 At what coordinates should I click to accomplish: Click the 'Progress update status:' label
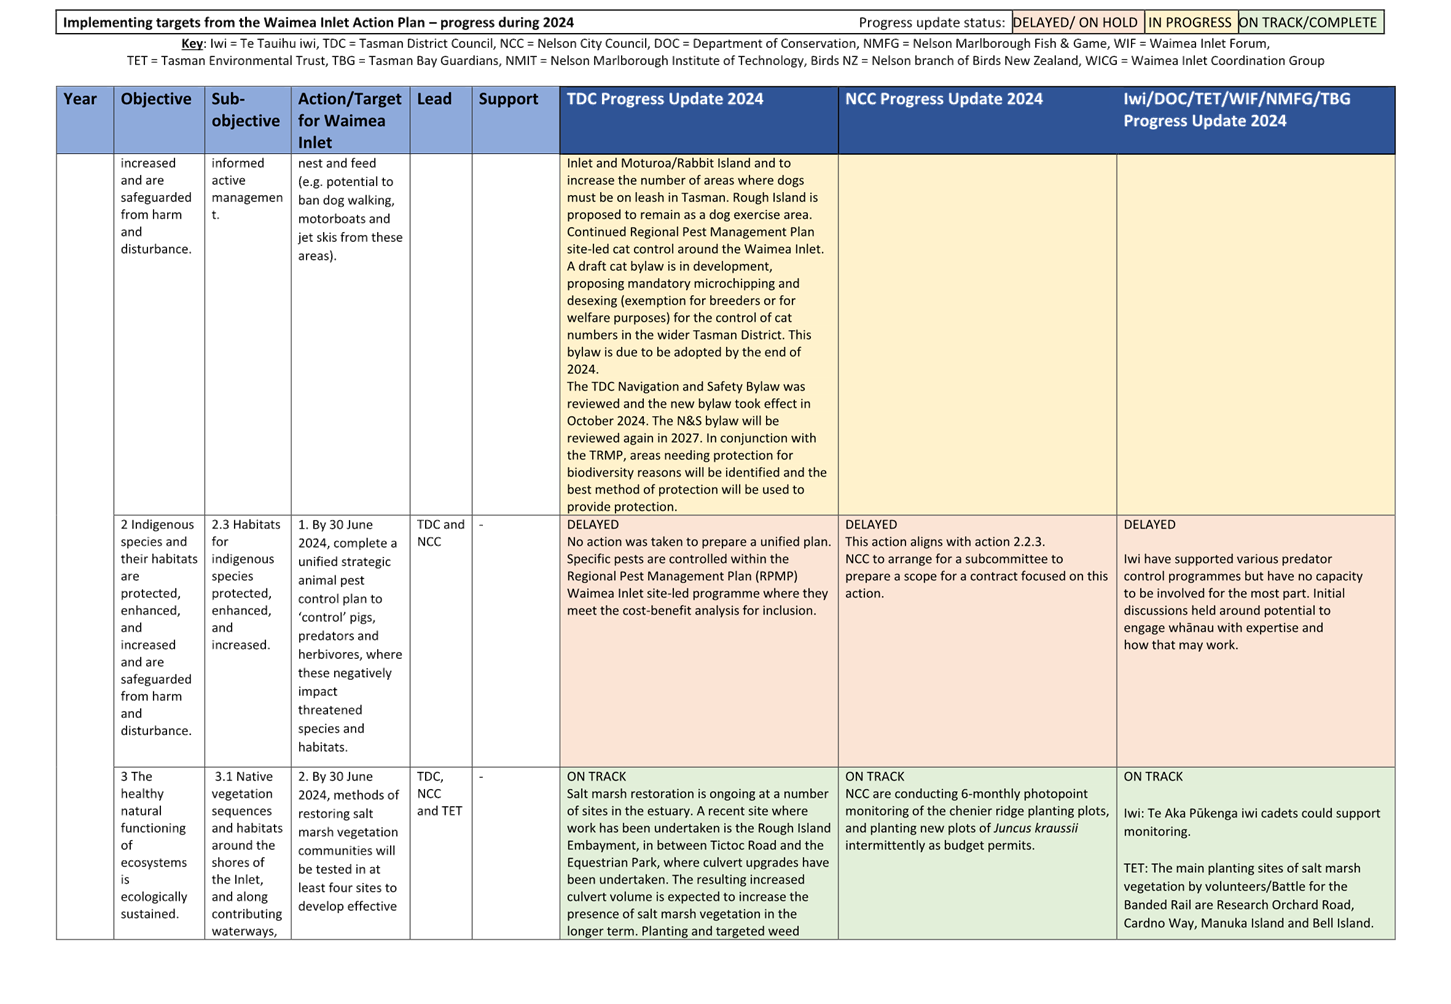[932, 22]
